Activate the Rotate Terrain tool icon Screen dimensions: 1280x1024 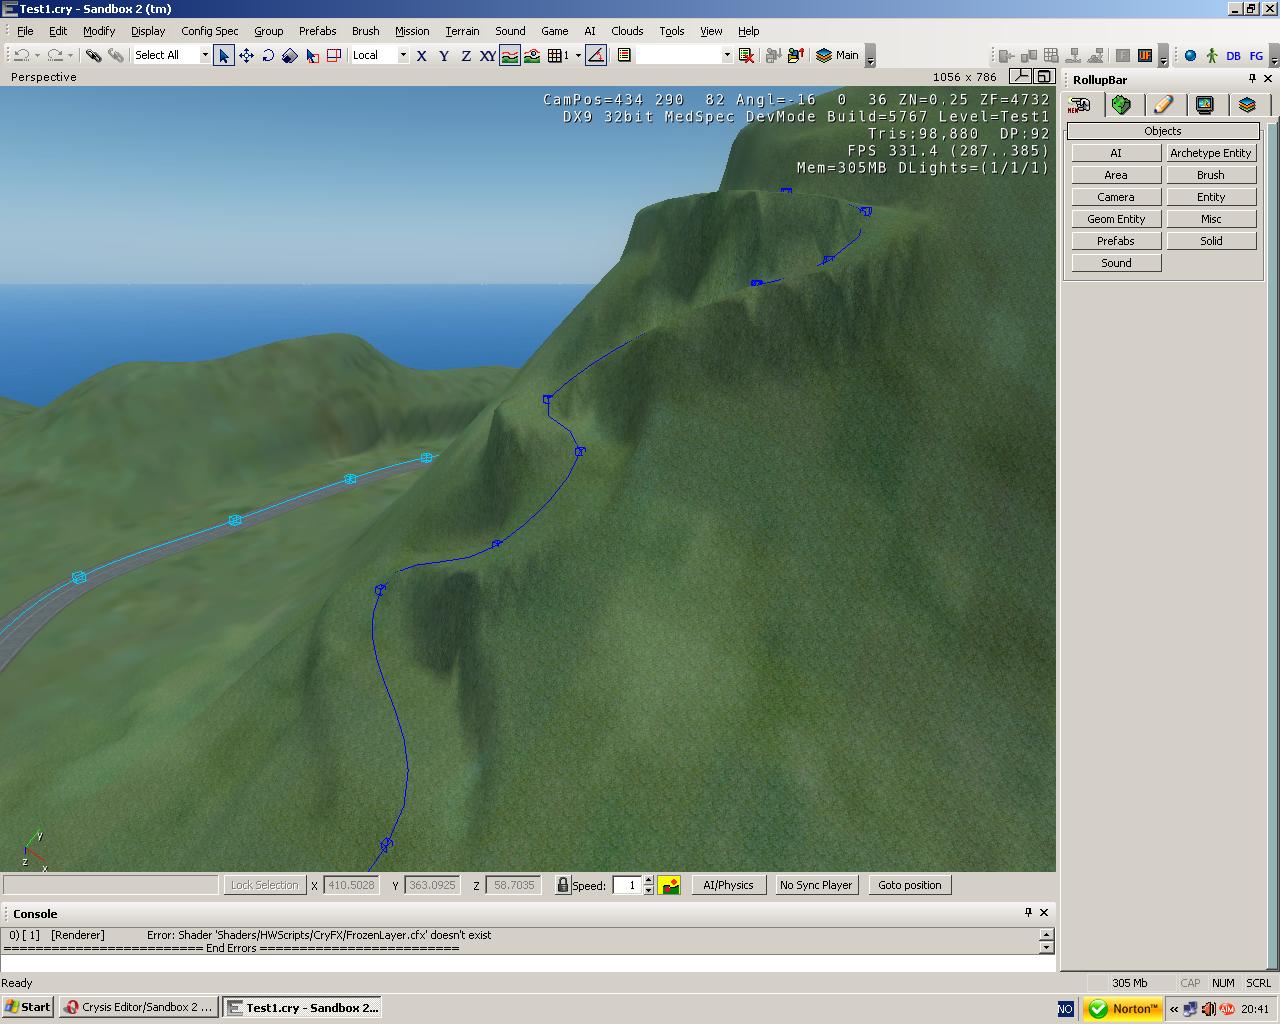[x=334, y=55]
